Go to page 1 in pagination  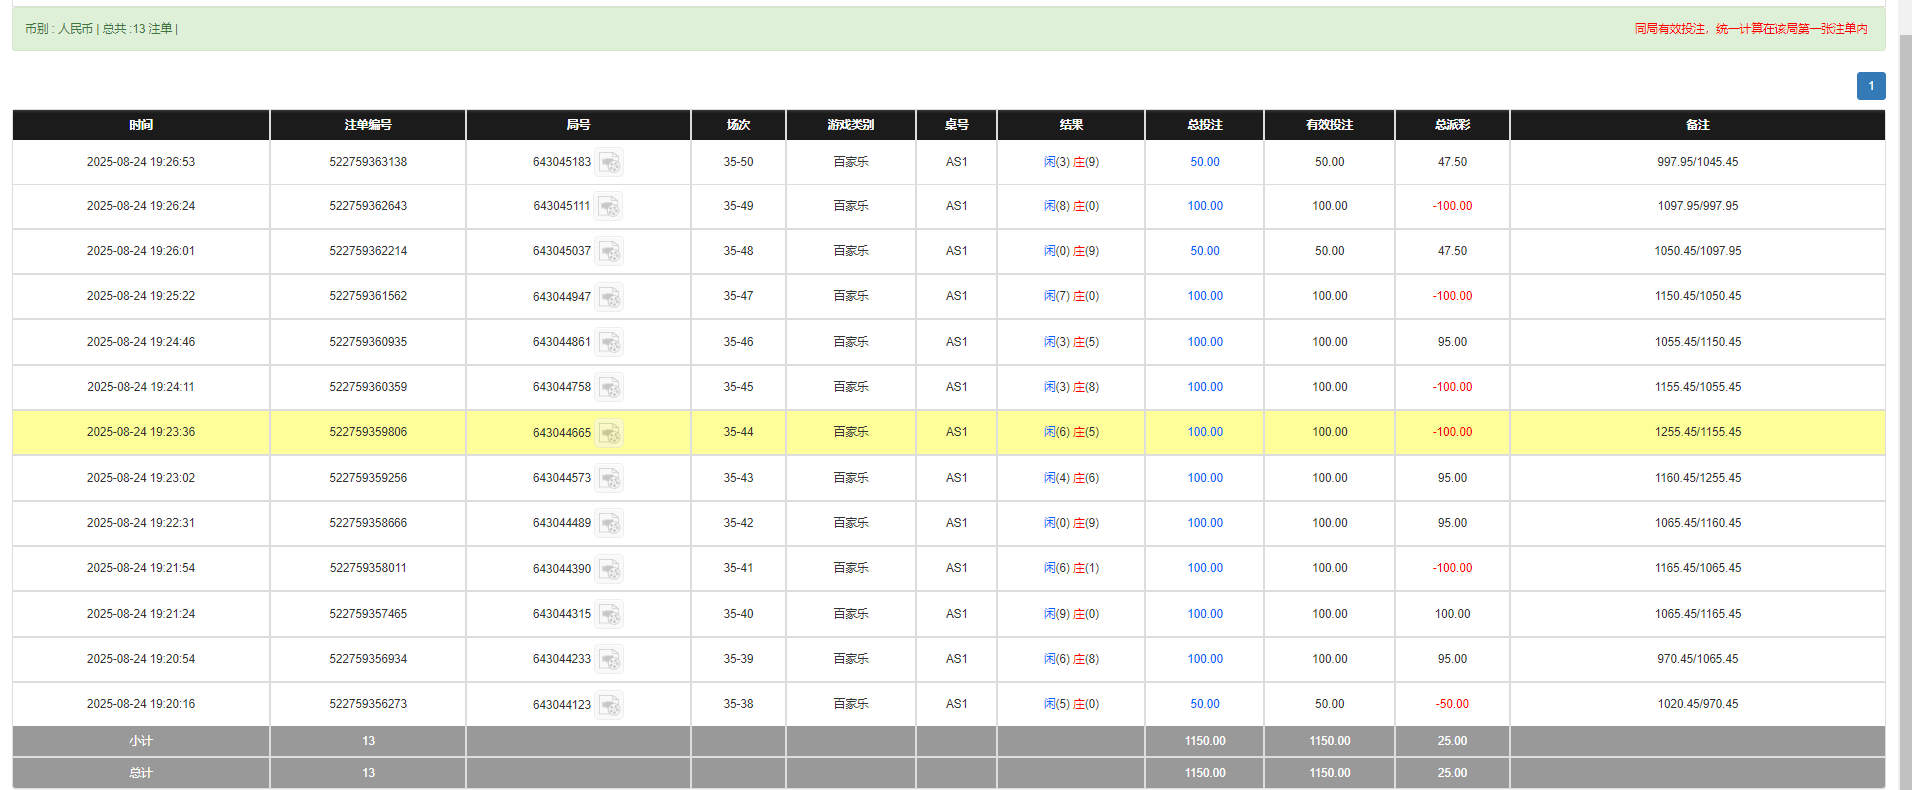pos(1870,86)
